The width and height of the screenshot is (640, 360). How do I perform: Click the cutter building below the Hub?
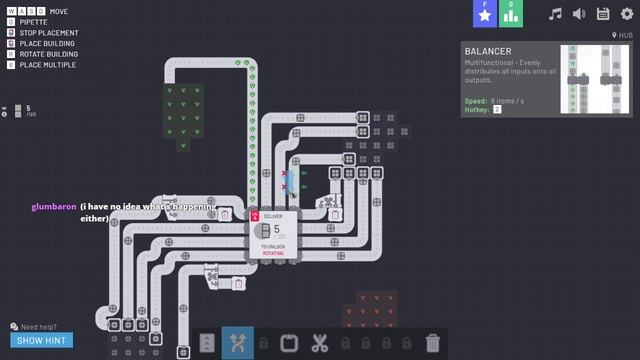point(211,276)
